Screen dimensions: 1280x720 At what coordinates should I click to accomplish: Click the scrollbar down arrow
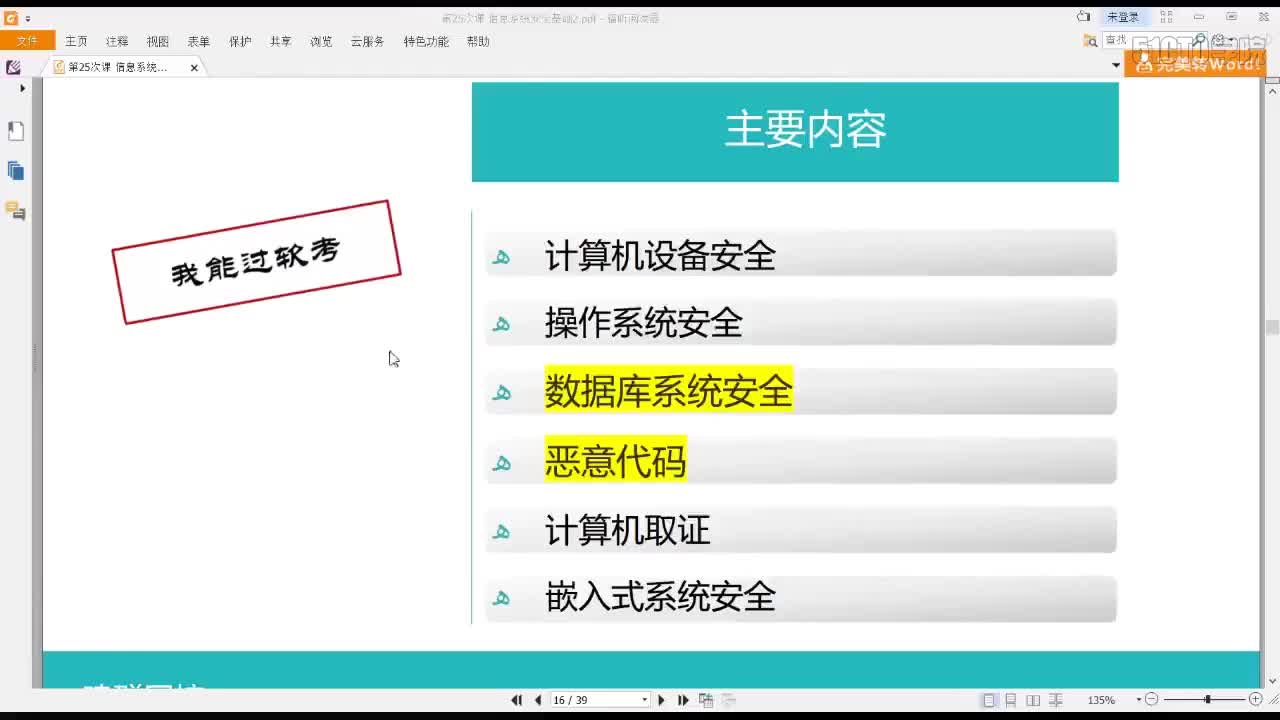[1272, 681]
